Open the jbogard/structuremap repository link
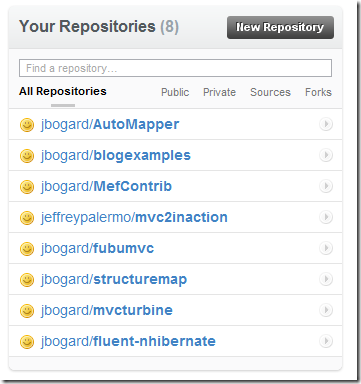This screenshot has width=361, height=384. click(114, 280)
